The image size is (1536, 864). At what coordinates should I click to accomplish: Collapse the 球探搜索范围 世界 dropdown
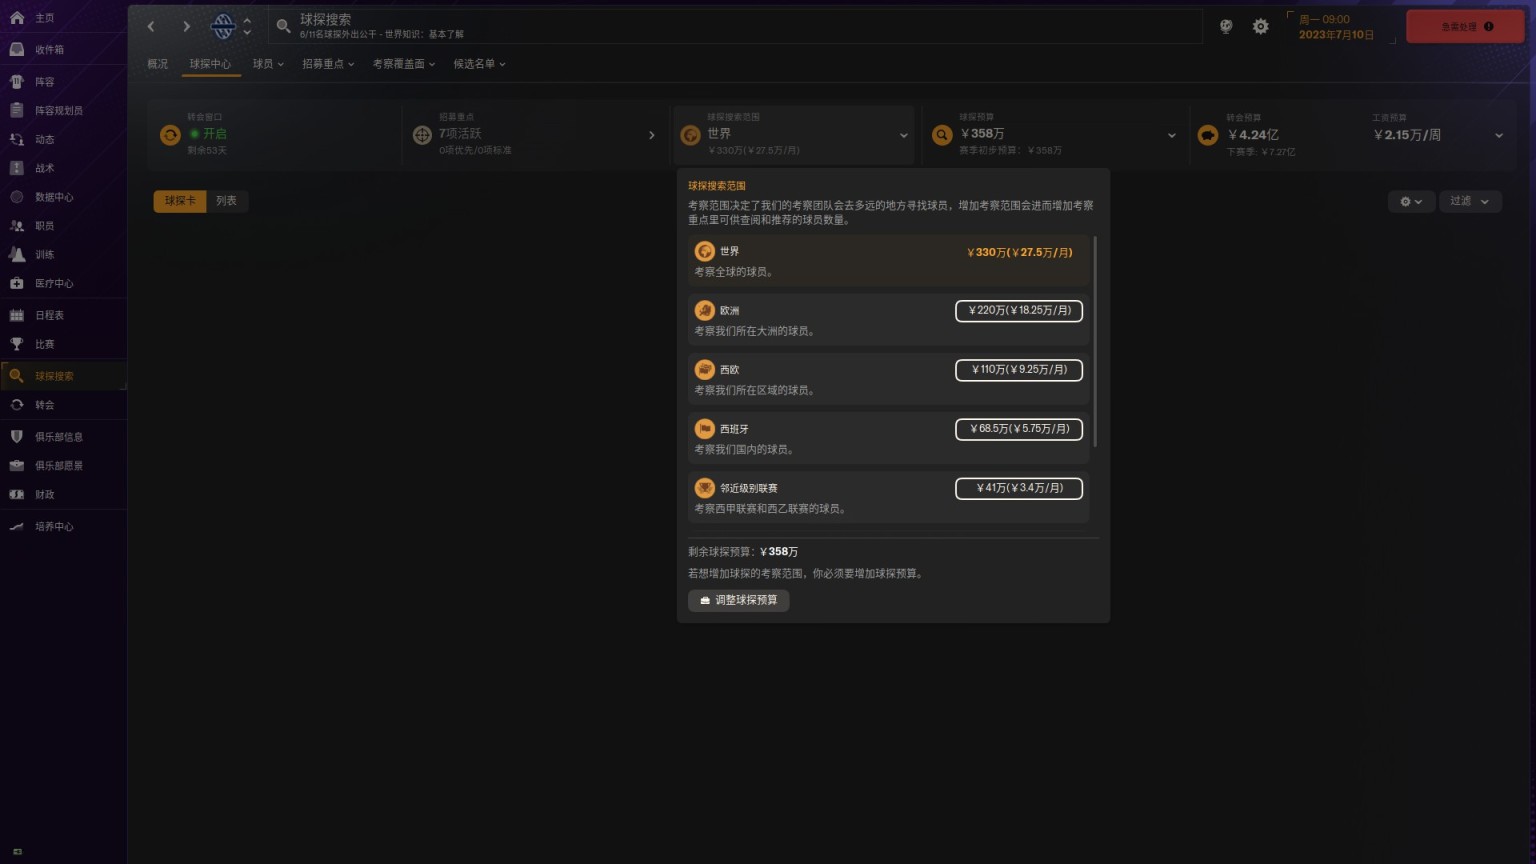click(903, 136)
